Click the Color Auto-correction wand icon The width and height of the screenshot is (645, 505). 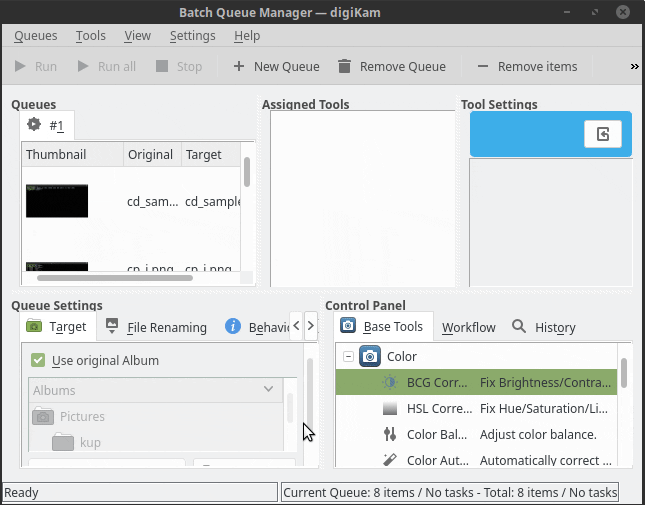[390, 460]
